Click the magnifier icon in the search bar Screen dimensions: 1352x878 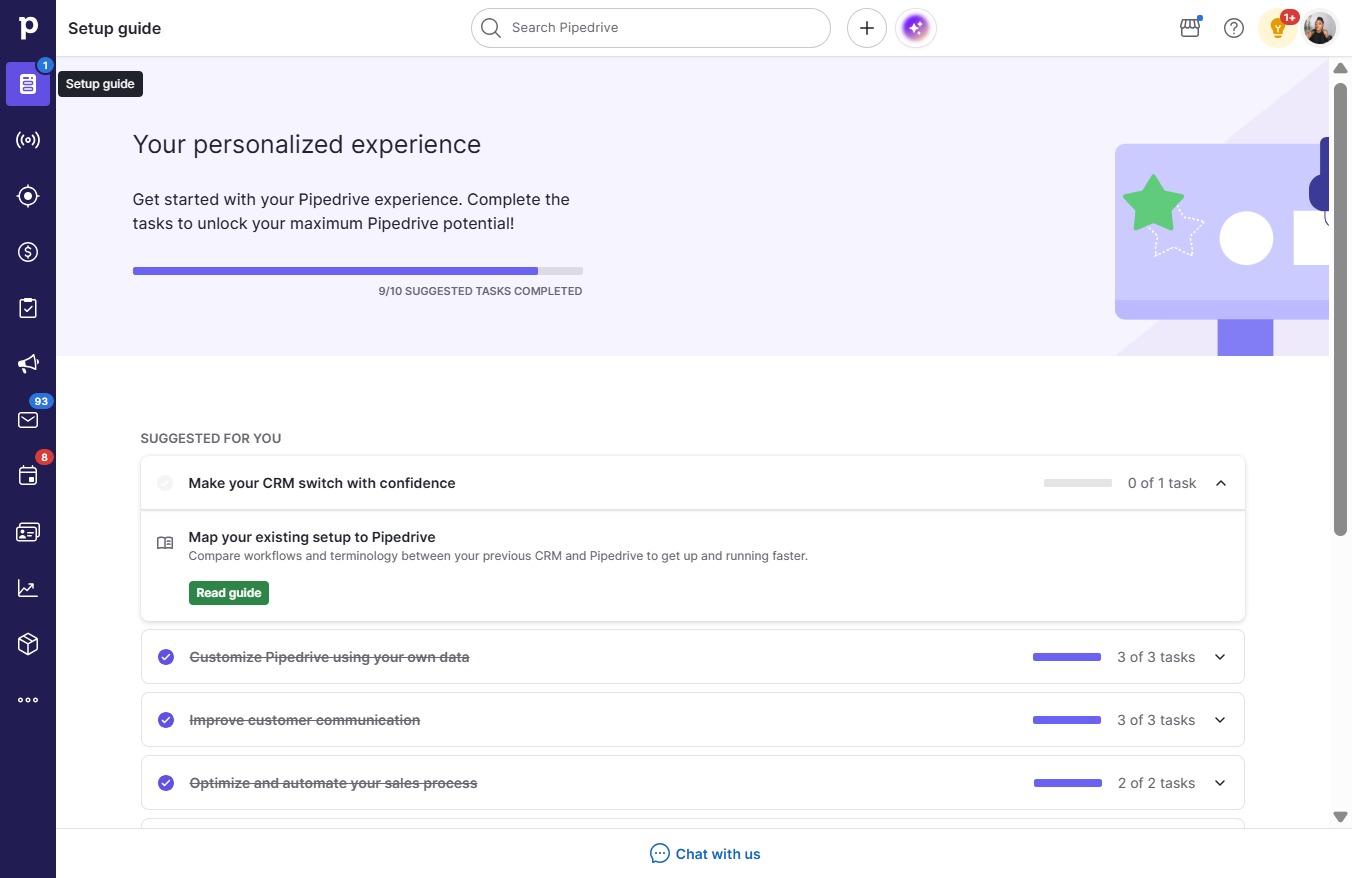(x=490, y=28)
